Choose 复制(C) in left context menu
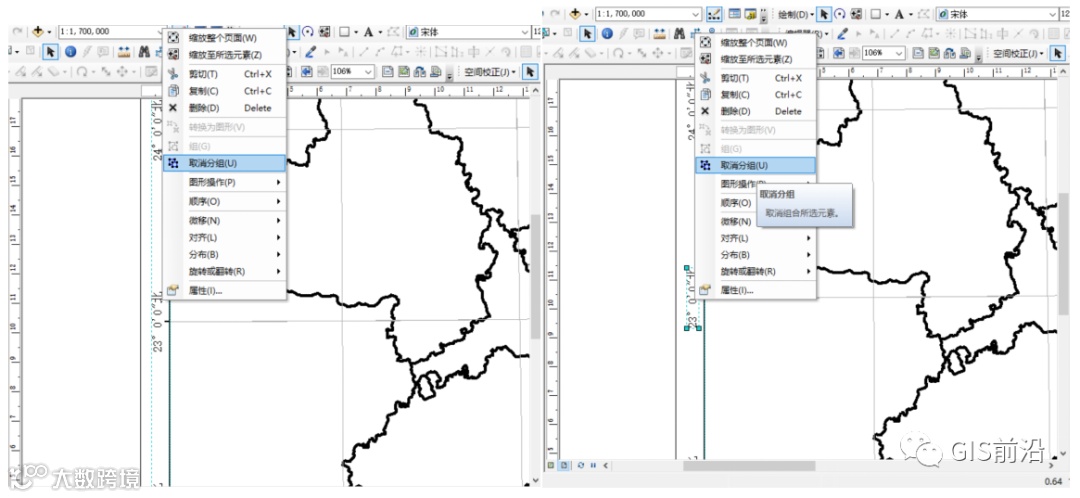The image size is (1080, 498). click(224, 91)
